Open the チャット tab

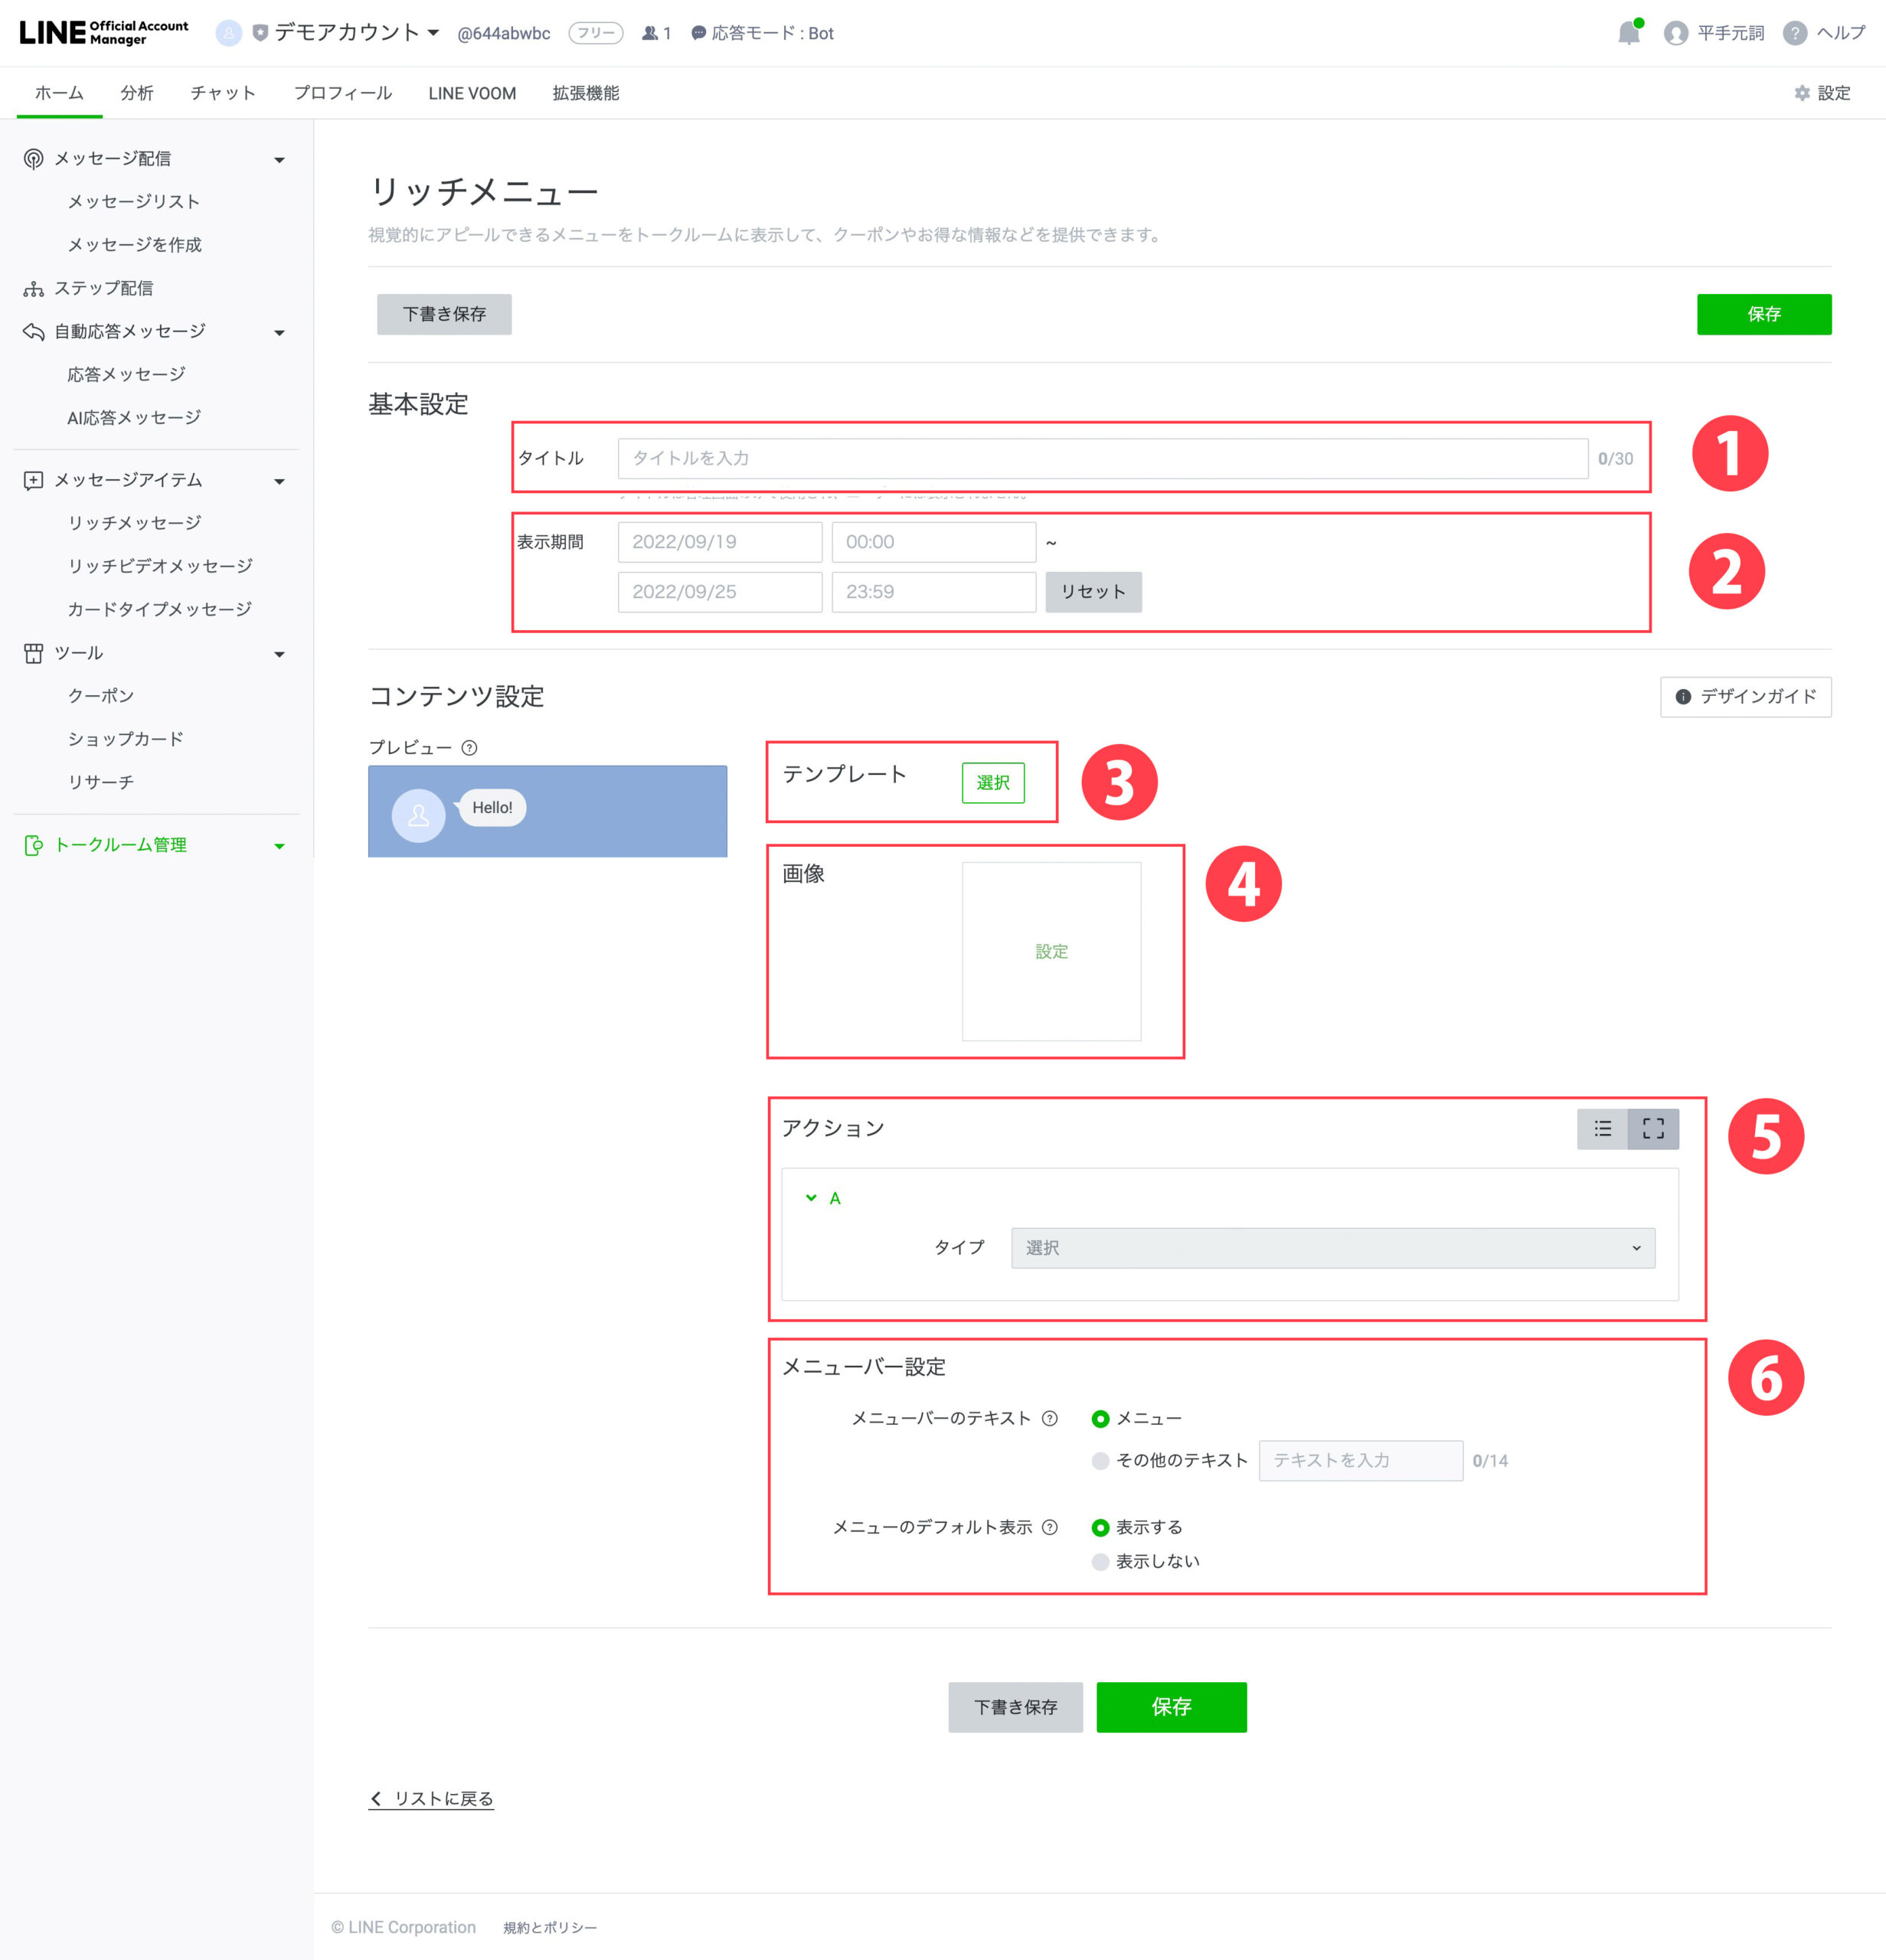tap(223, 93)
